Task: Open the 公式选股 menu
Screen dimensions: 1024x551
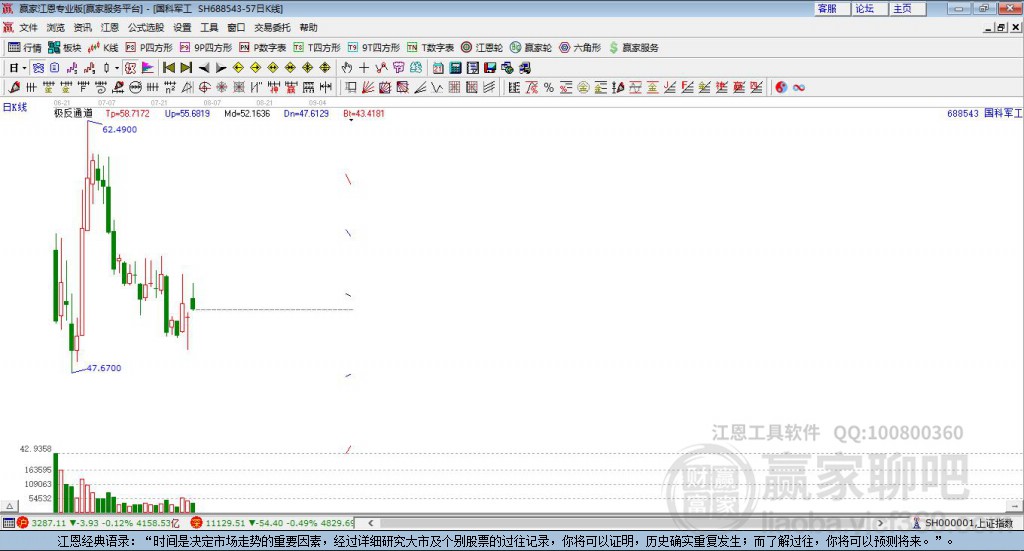Action: click(x=146, y=27)
